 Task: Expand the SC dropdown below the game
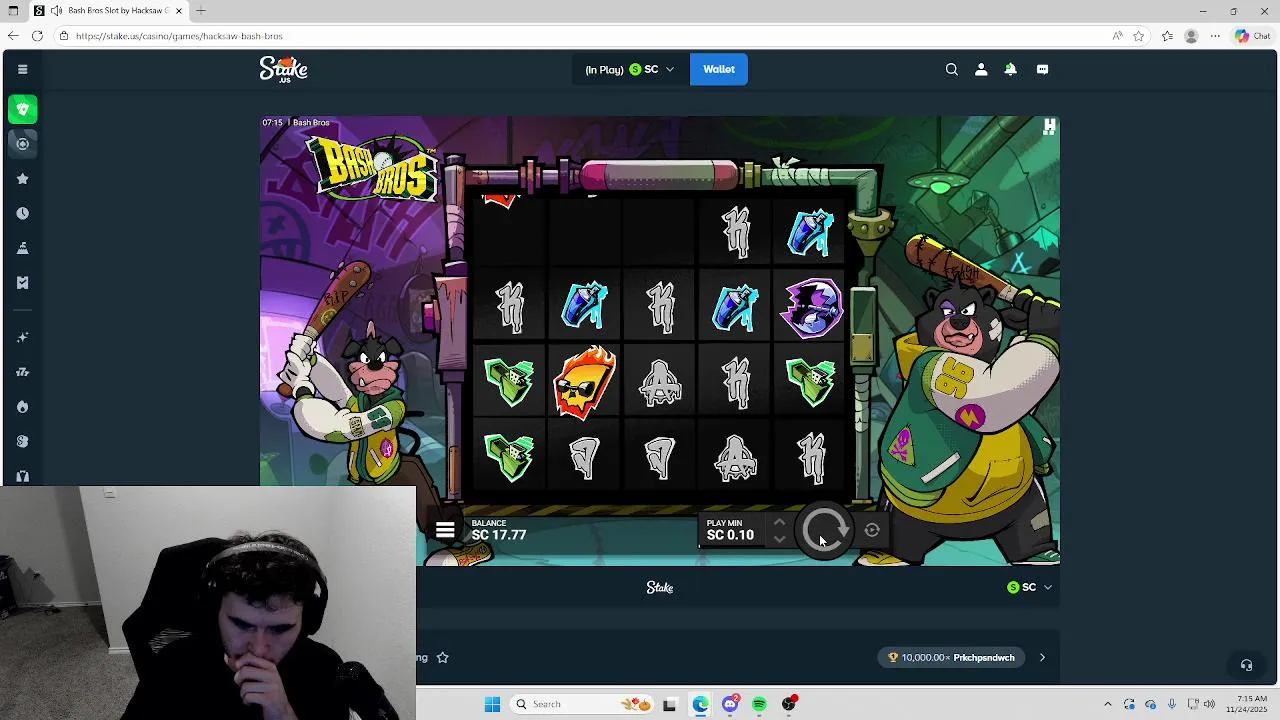click(1029, 587)
